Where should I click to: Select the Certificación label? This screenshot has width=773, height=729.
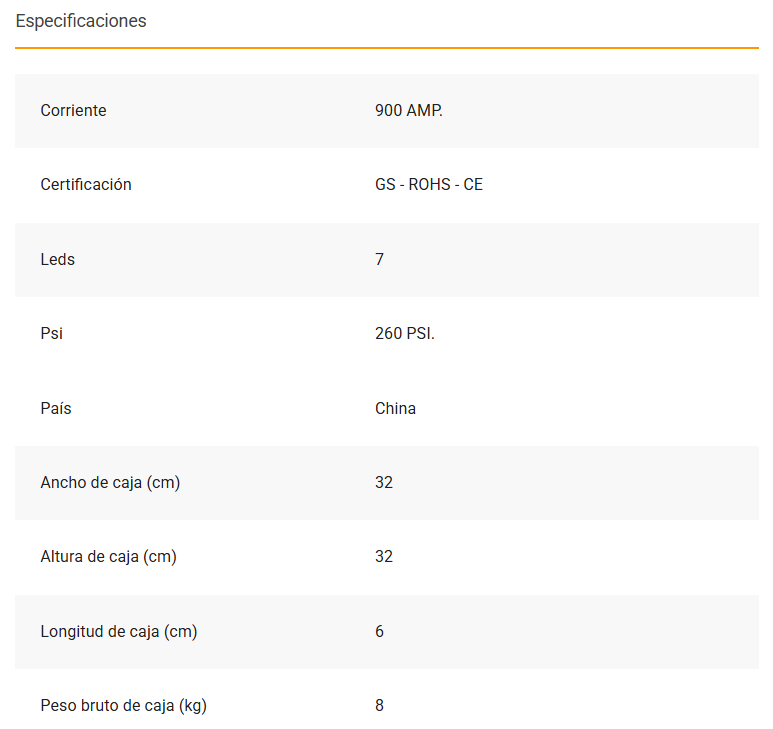click(x=86, y=185)
